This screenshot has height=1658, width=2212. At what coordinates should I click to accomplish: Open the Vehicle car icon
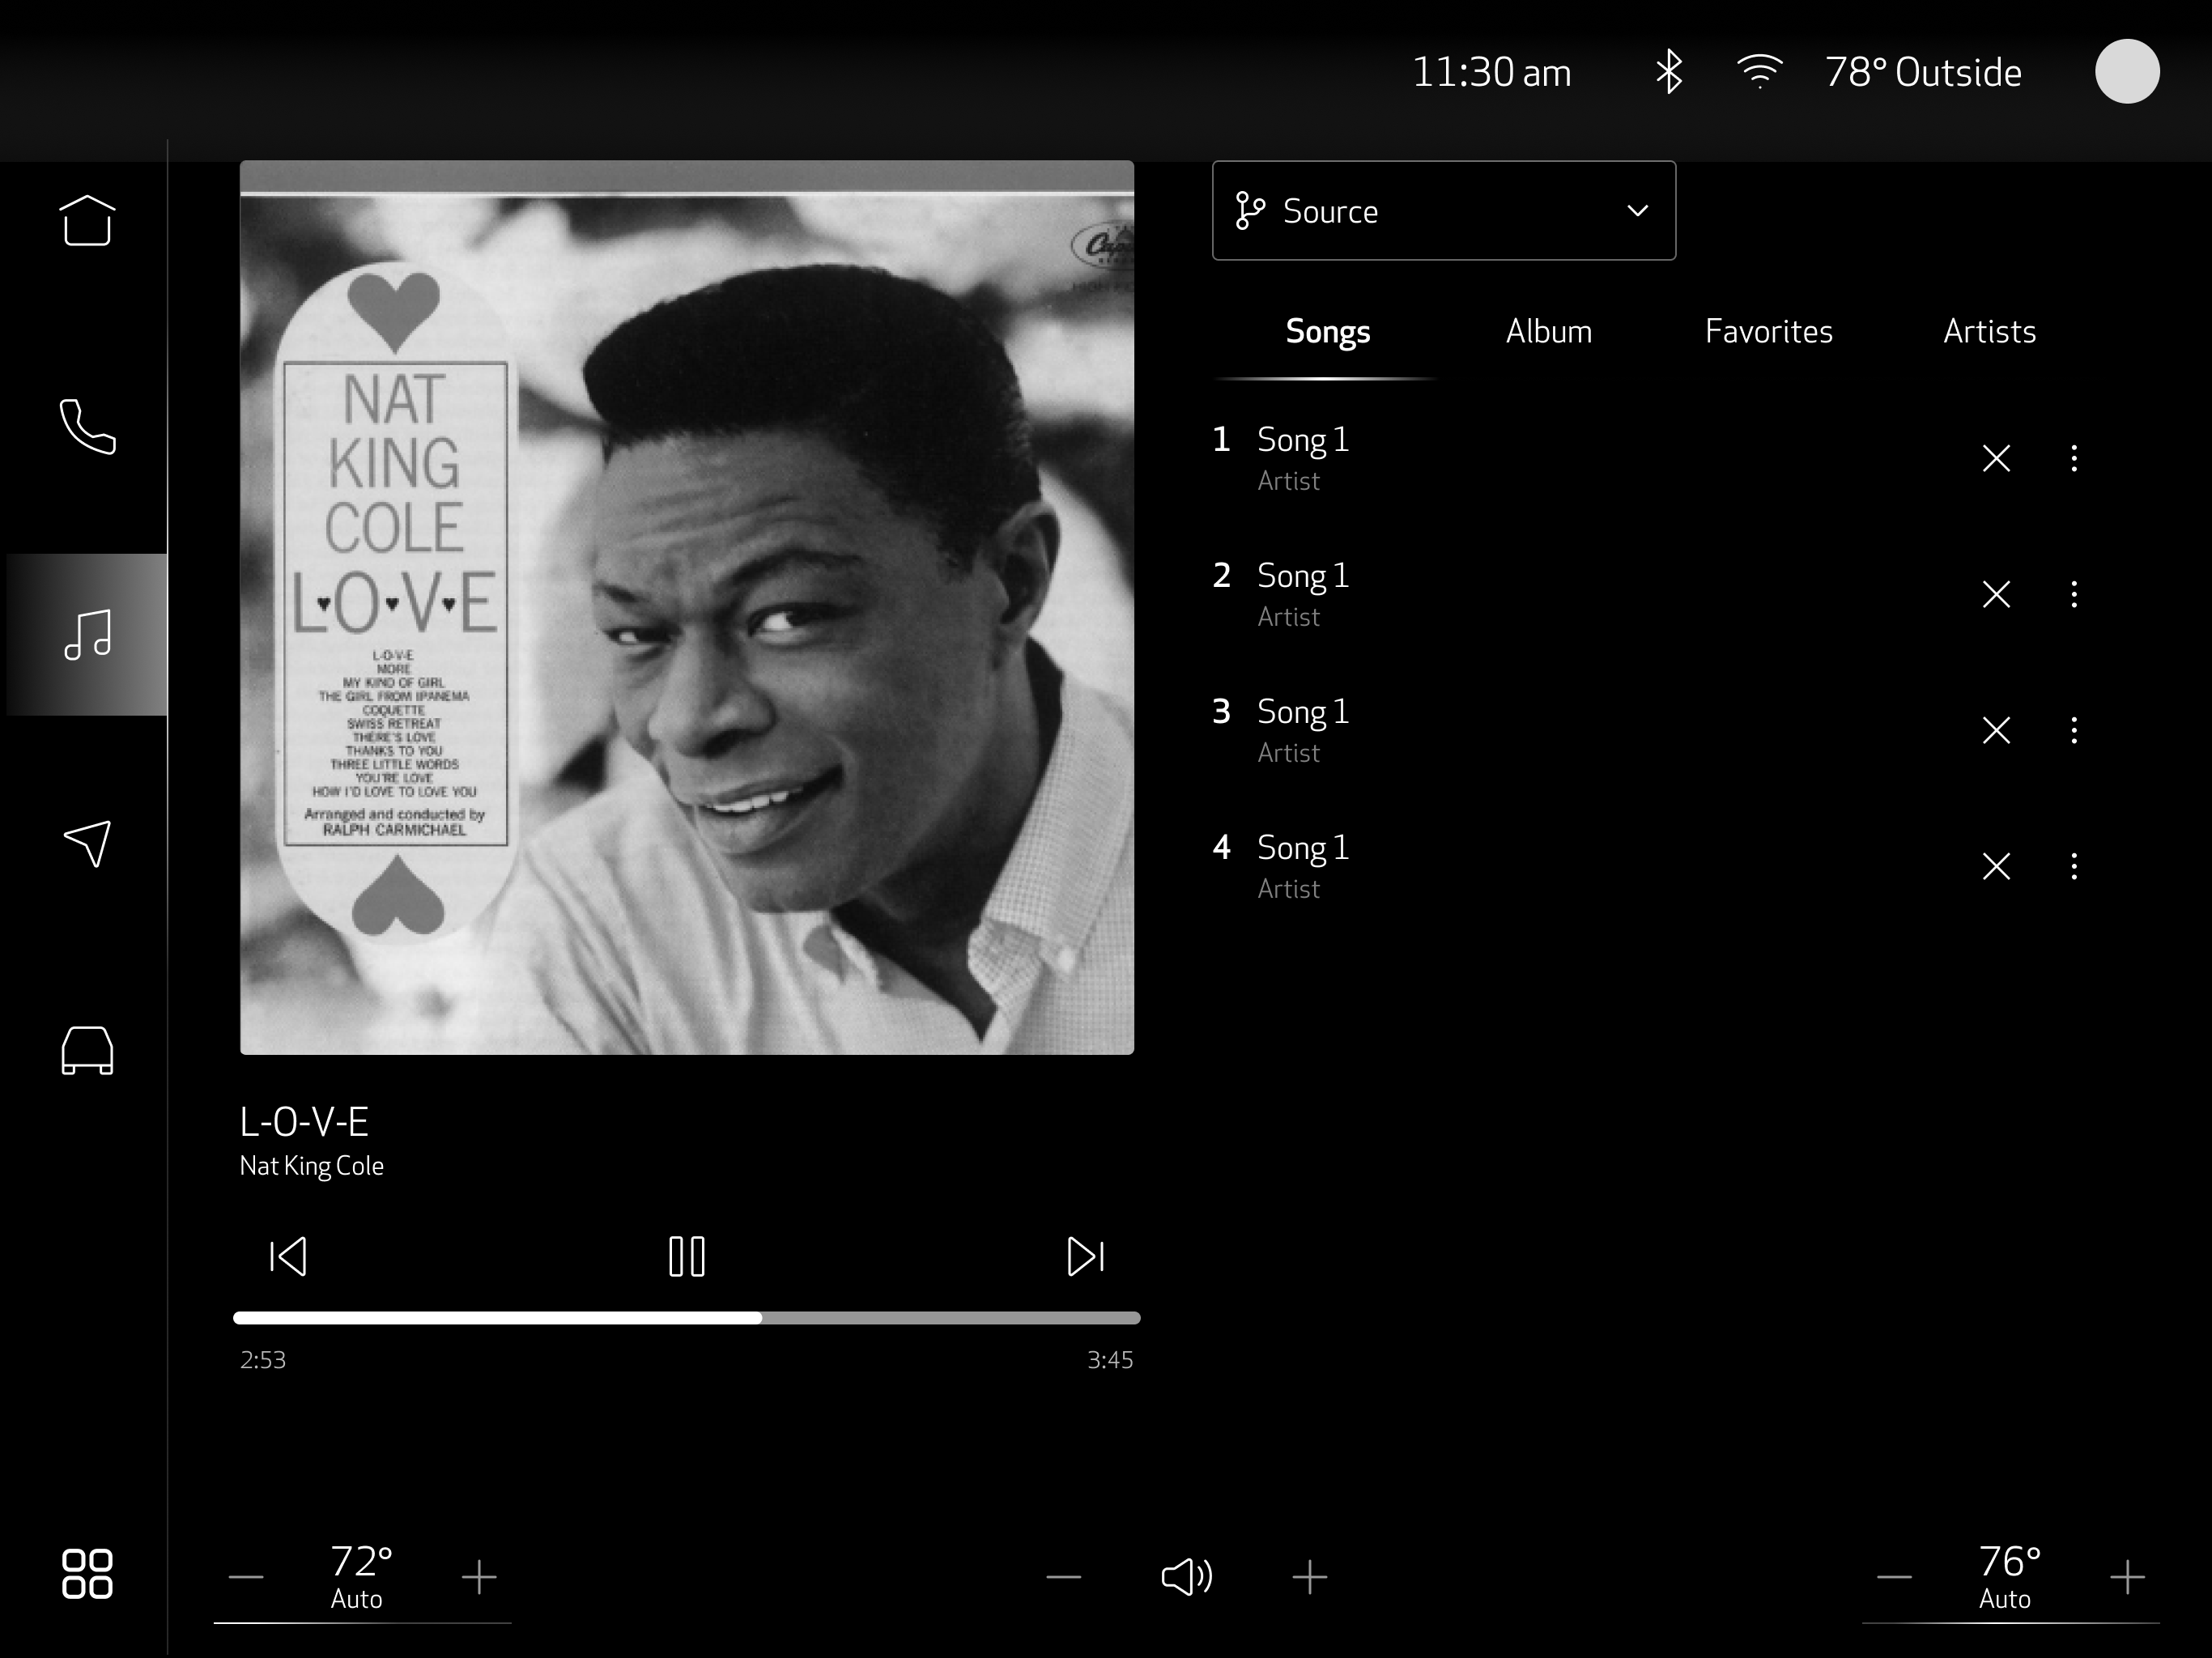(87, 1050)
